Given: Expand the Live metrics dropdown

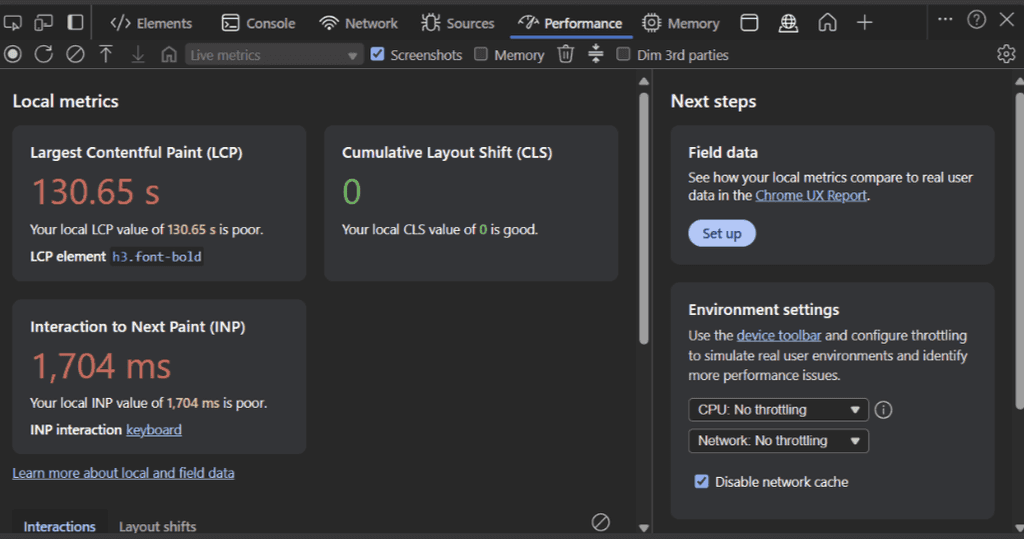Looking at the screenshot, I should coord(274,56).
